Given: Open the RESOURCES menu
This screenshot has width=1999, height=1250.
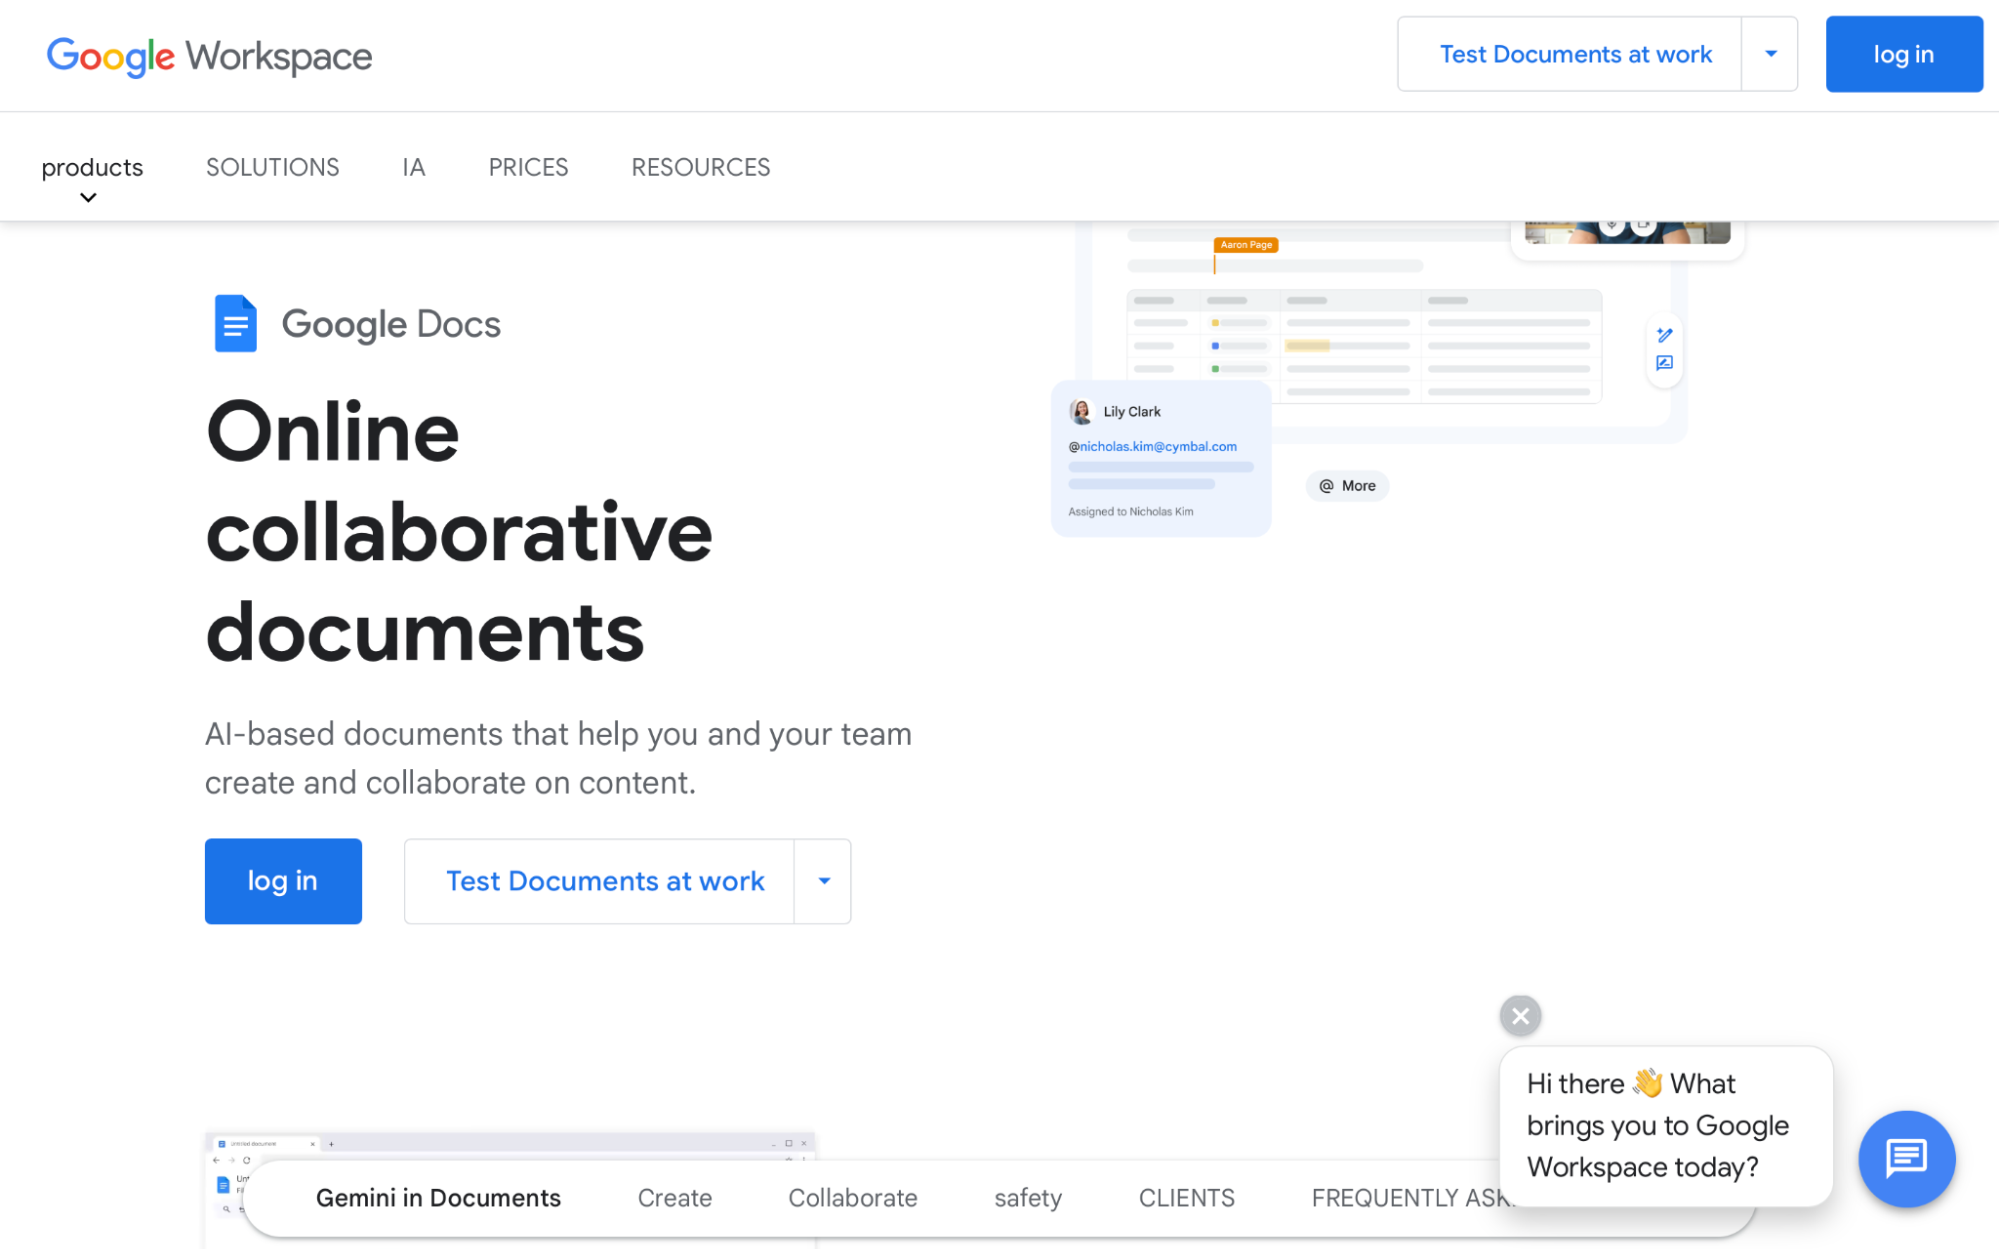Looking at the screenshot, I should [x=700, y=167].
